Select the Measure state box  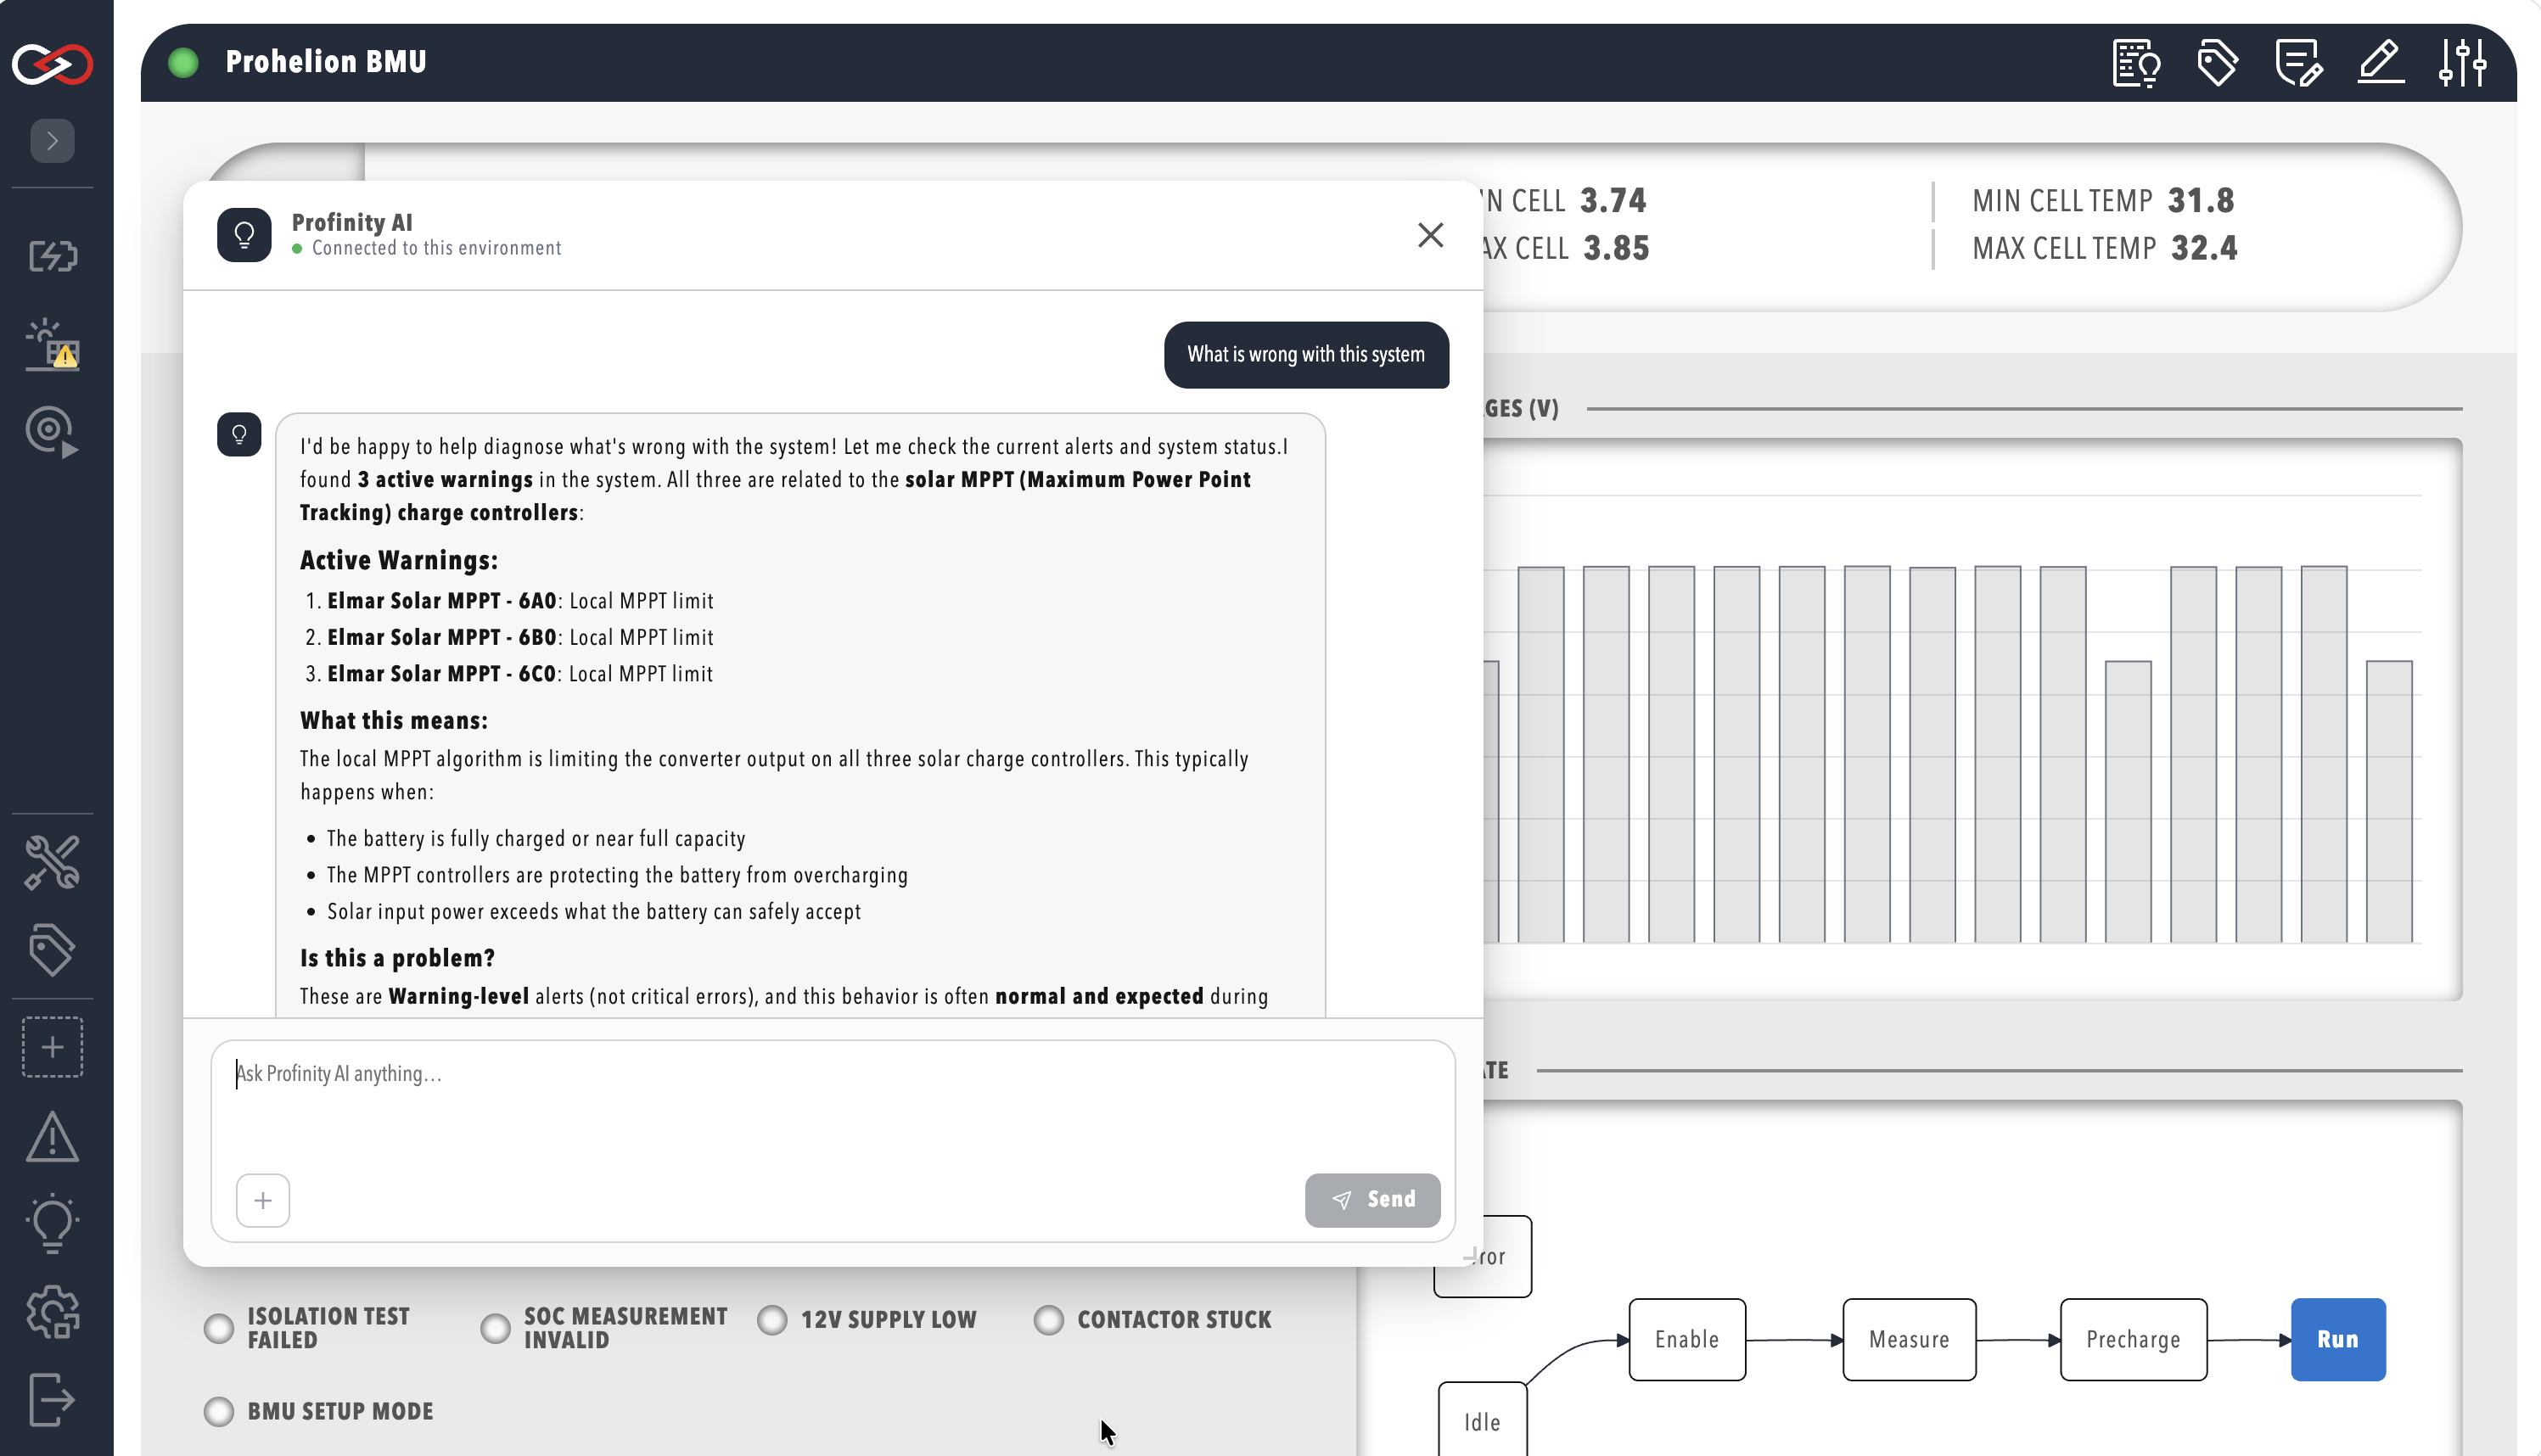point(1909,1340)
